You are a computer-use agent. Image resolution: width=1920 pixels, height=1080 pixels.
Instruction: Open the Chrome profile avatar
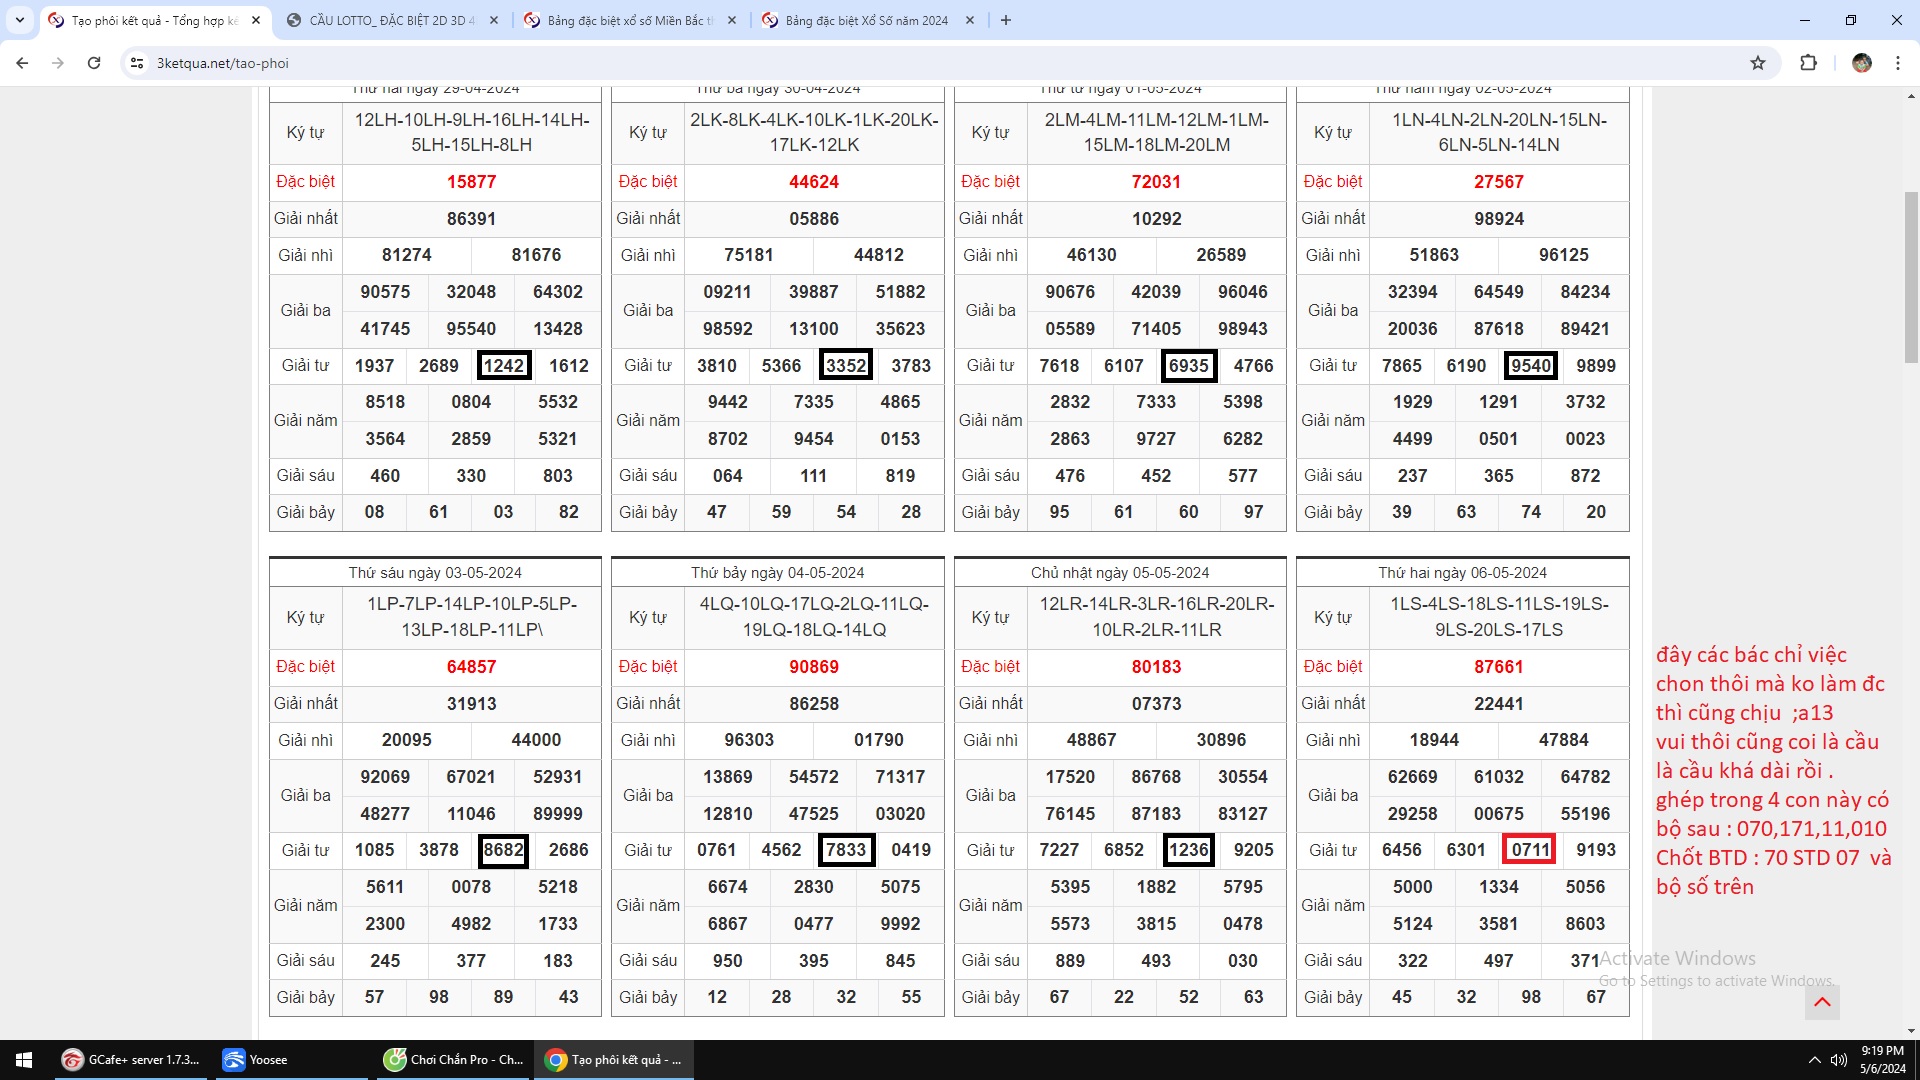1861,63
